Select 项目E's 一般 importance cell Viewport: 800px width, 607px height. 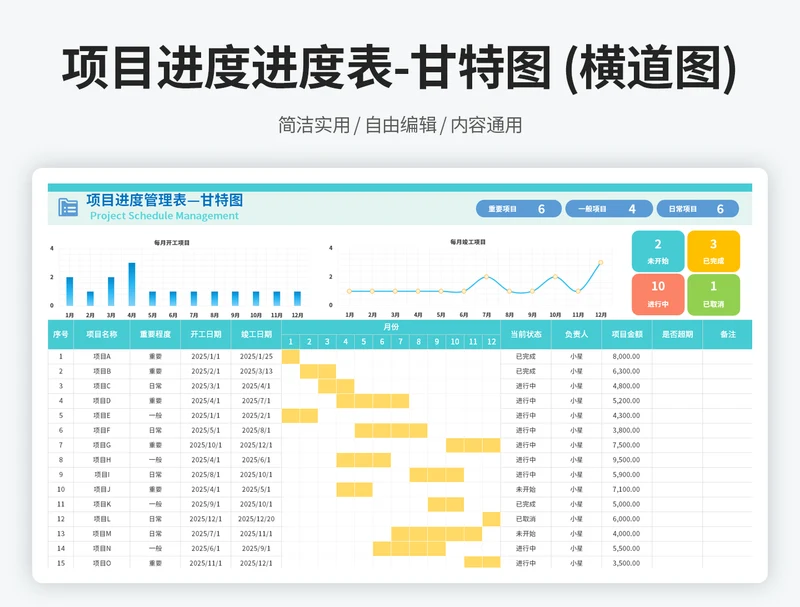(x=155, y=416)
